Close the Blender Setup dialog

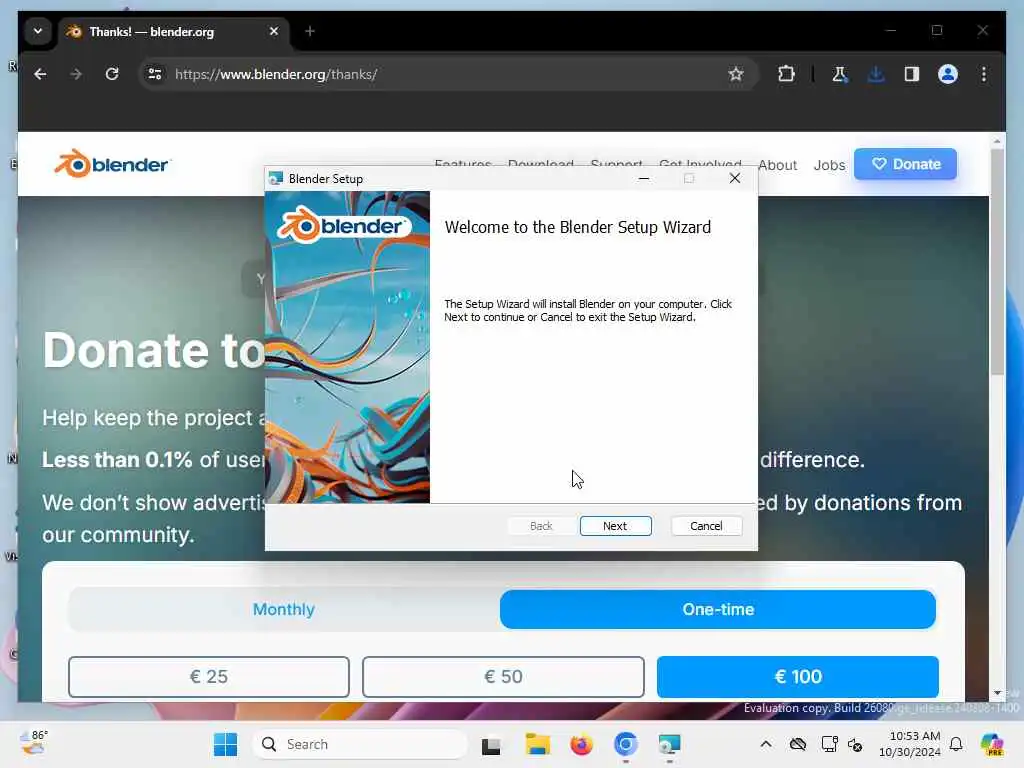point(735,178)
